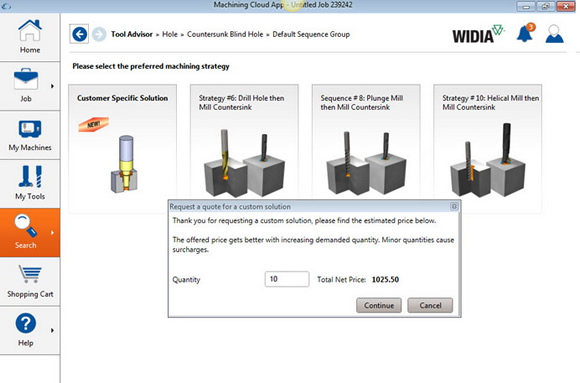The width and height of the screenshot is (580, 383).
Task: Expand the Search submenu arrow
Action: pos(52,232)
